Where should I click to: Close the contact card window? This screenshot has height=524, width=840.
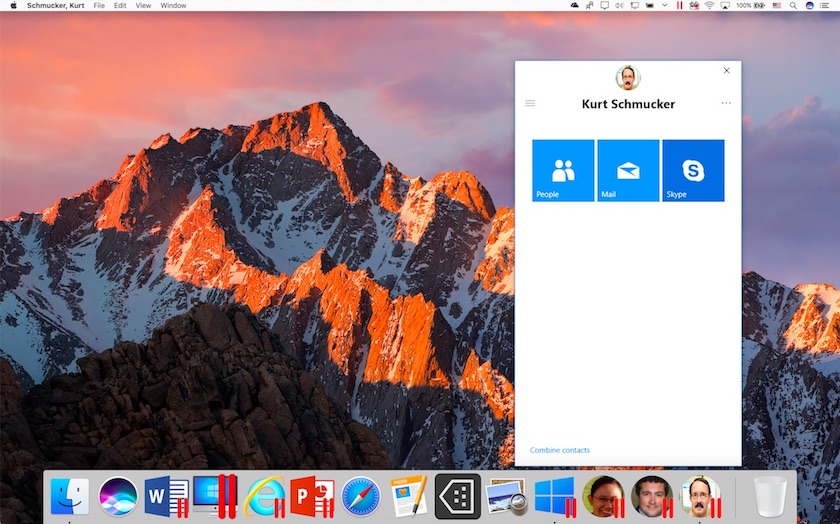pyautogui.click(x=726, y=70)
